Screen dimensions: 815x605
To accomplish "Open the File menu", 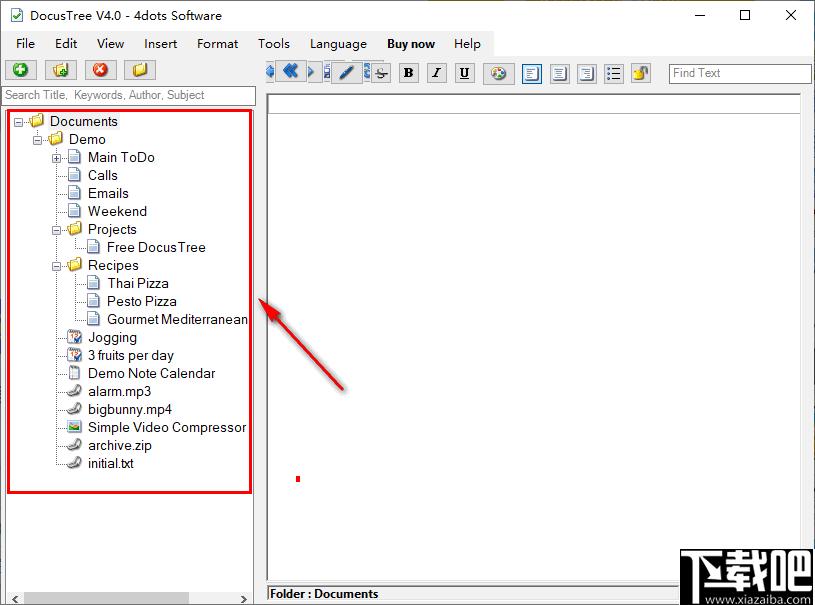I will [x=25, y=44].
